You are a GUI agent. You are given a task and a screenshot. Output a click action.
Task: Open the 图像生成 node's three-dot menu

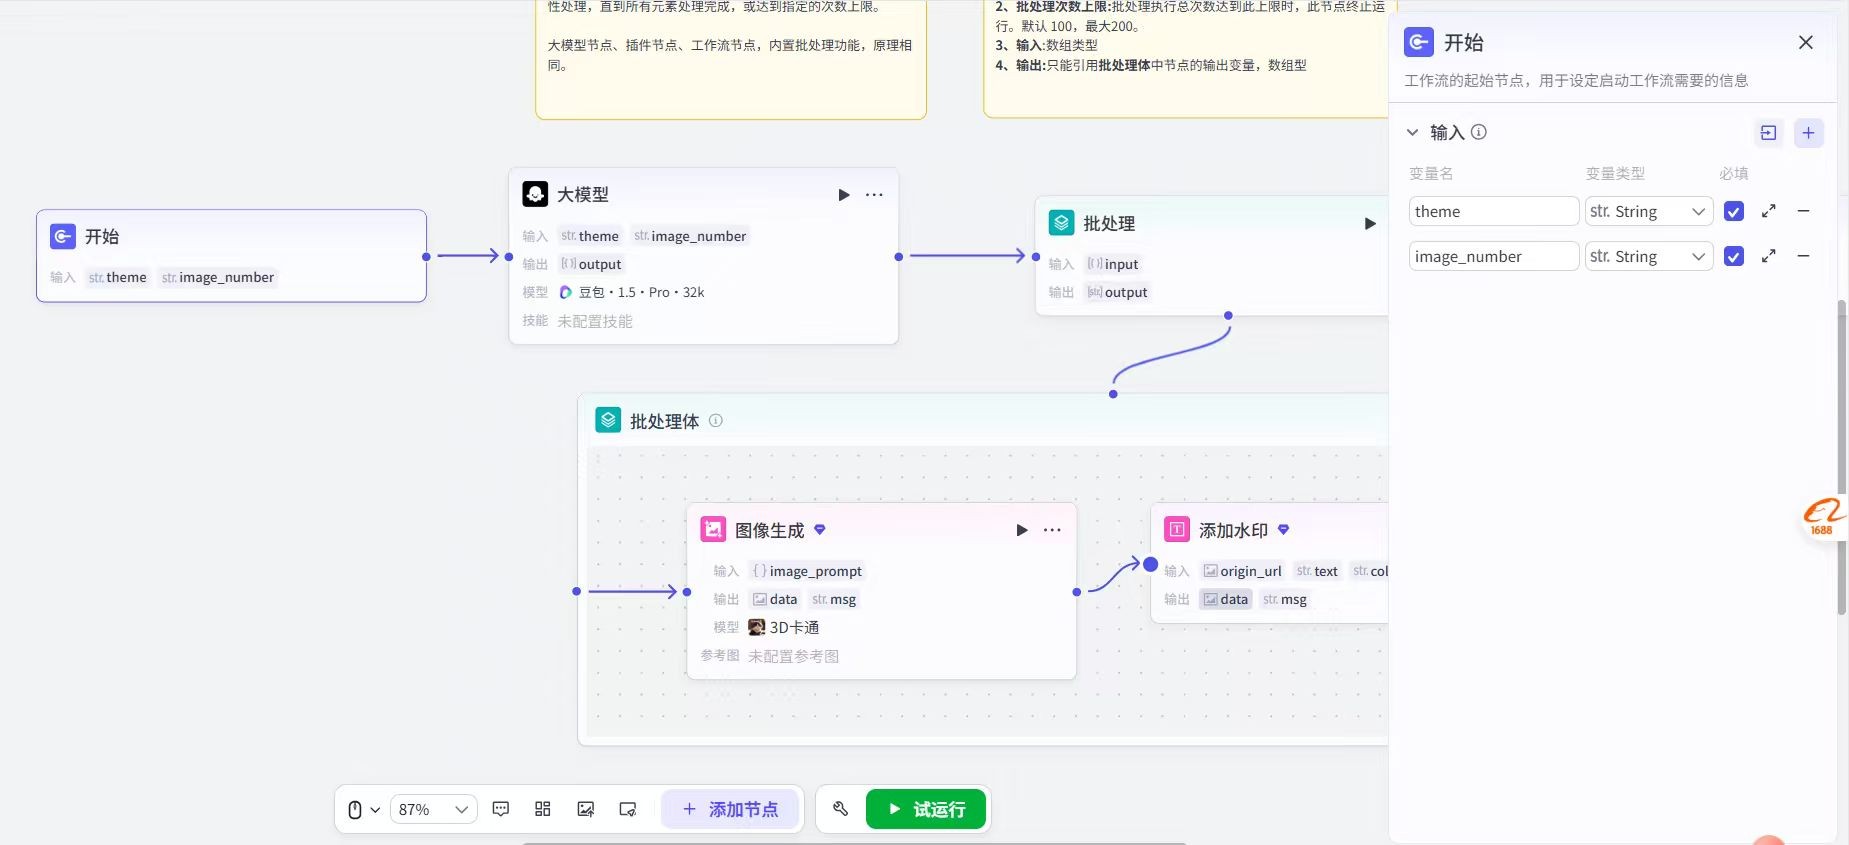1052,530
